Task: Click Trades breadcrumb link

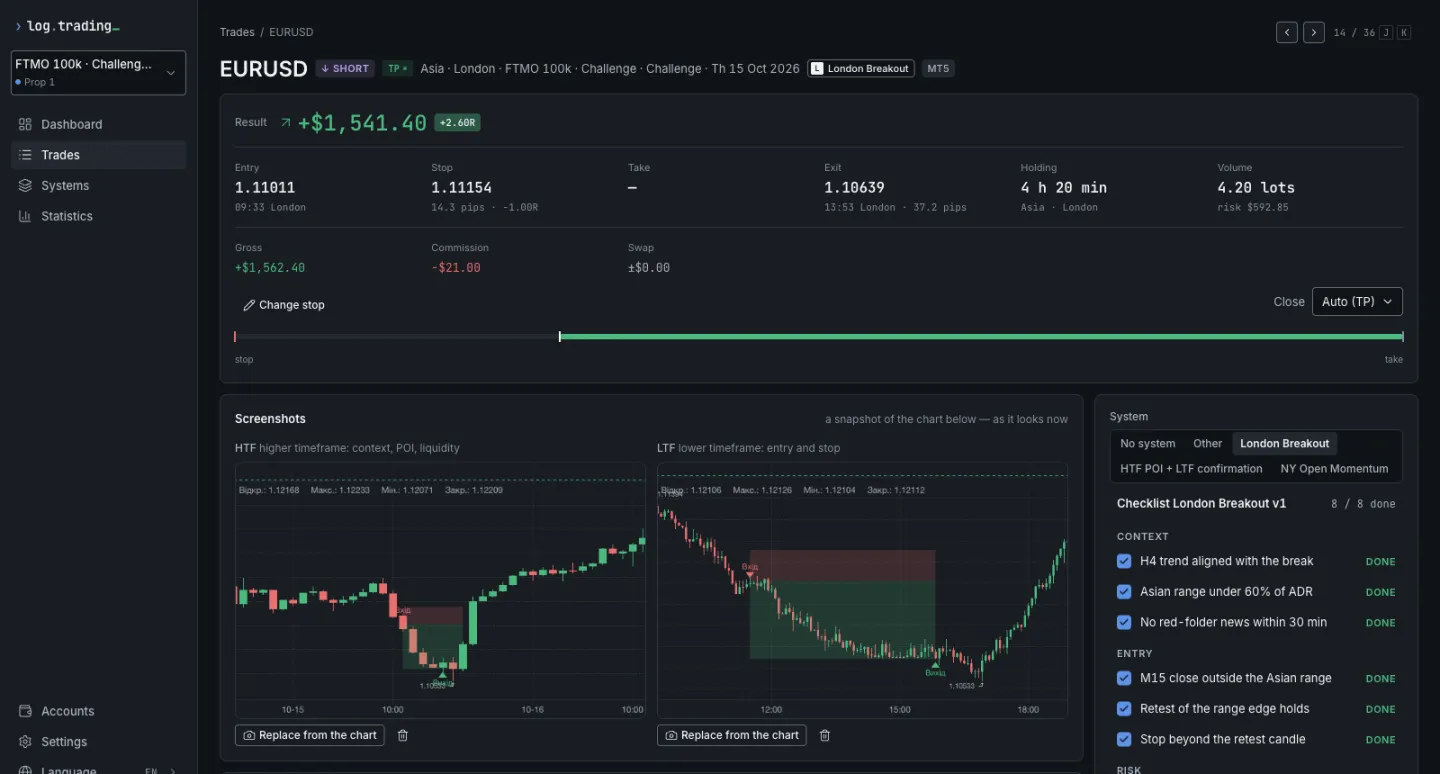Action: coord(237,32)
